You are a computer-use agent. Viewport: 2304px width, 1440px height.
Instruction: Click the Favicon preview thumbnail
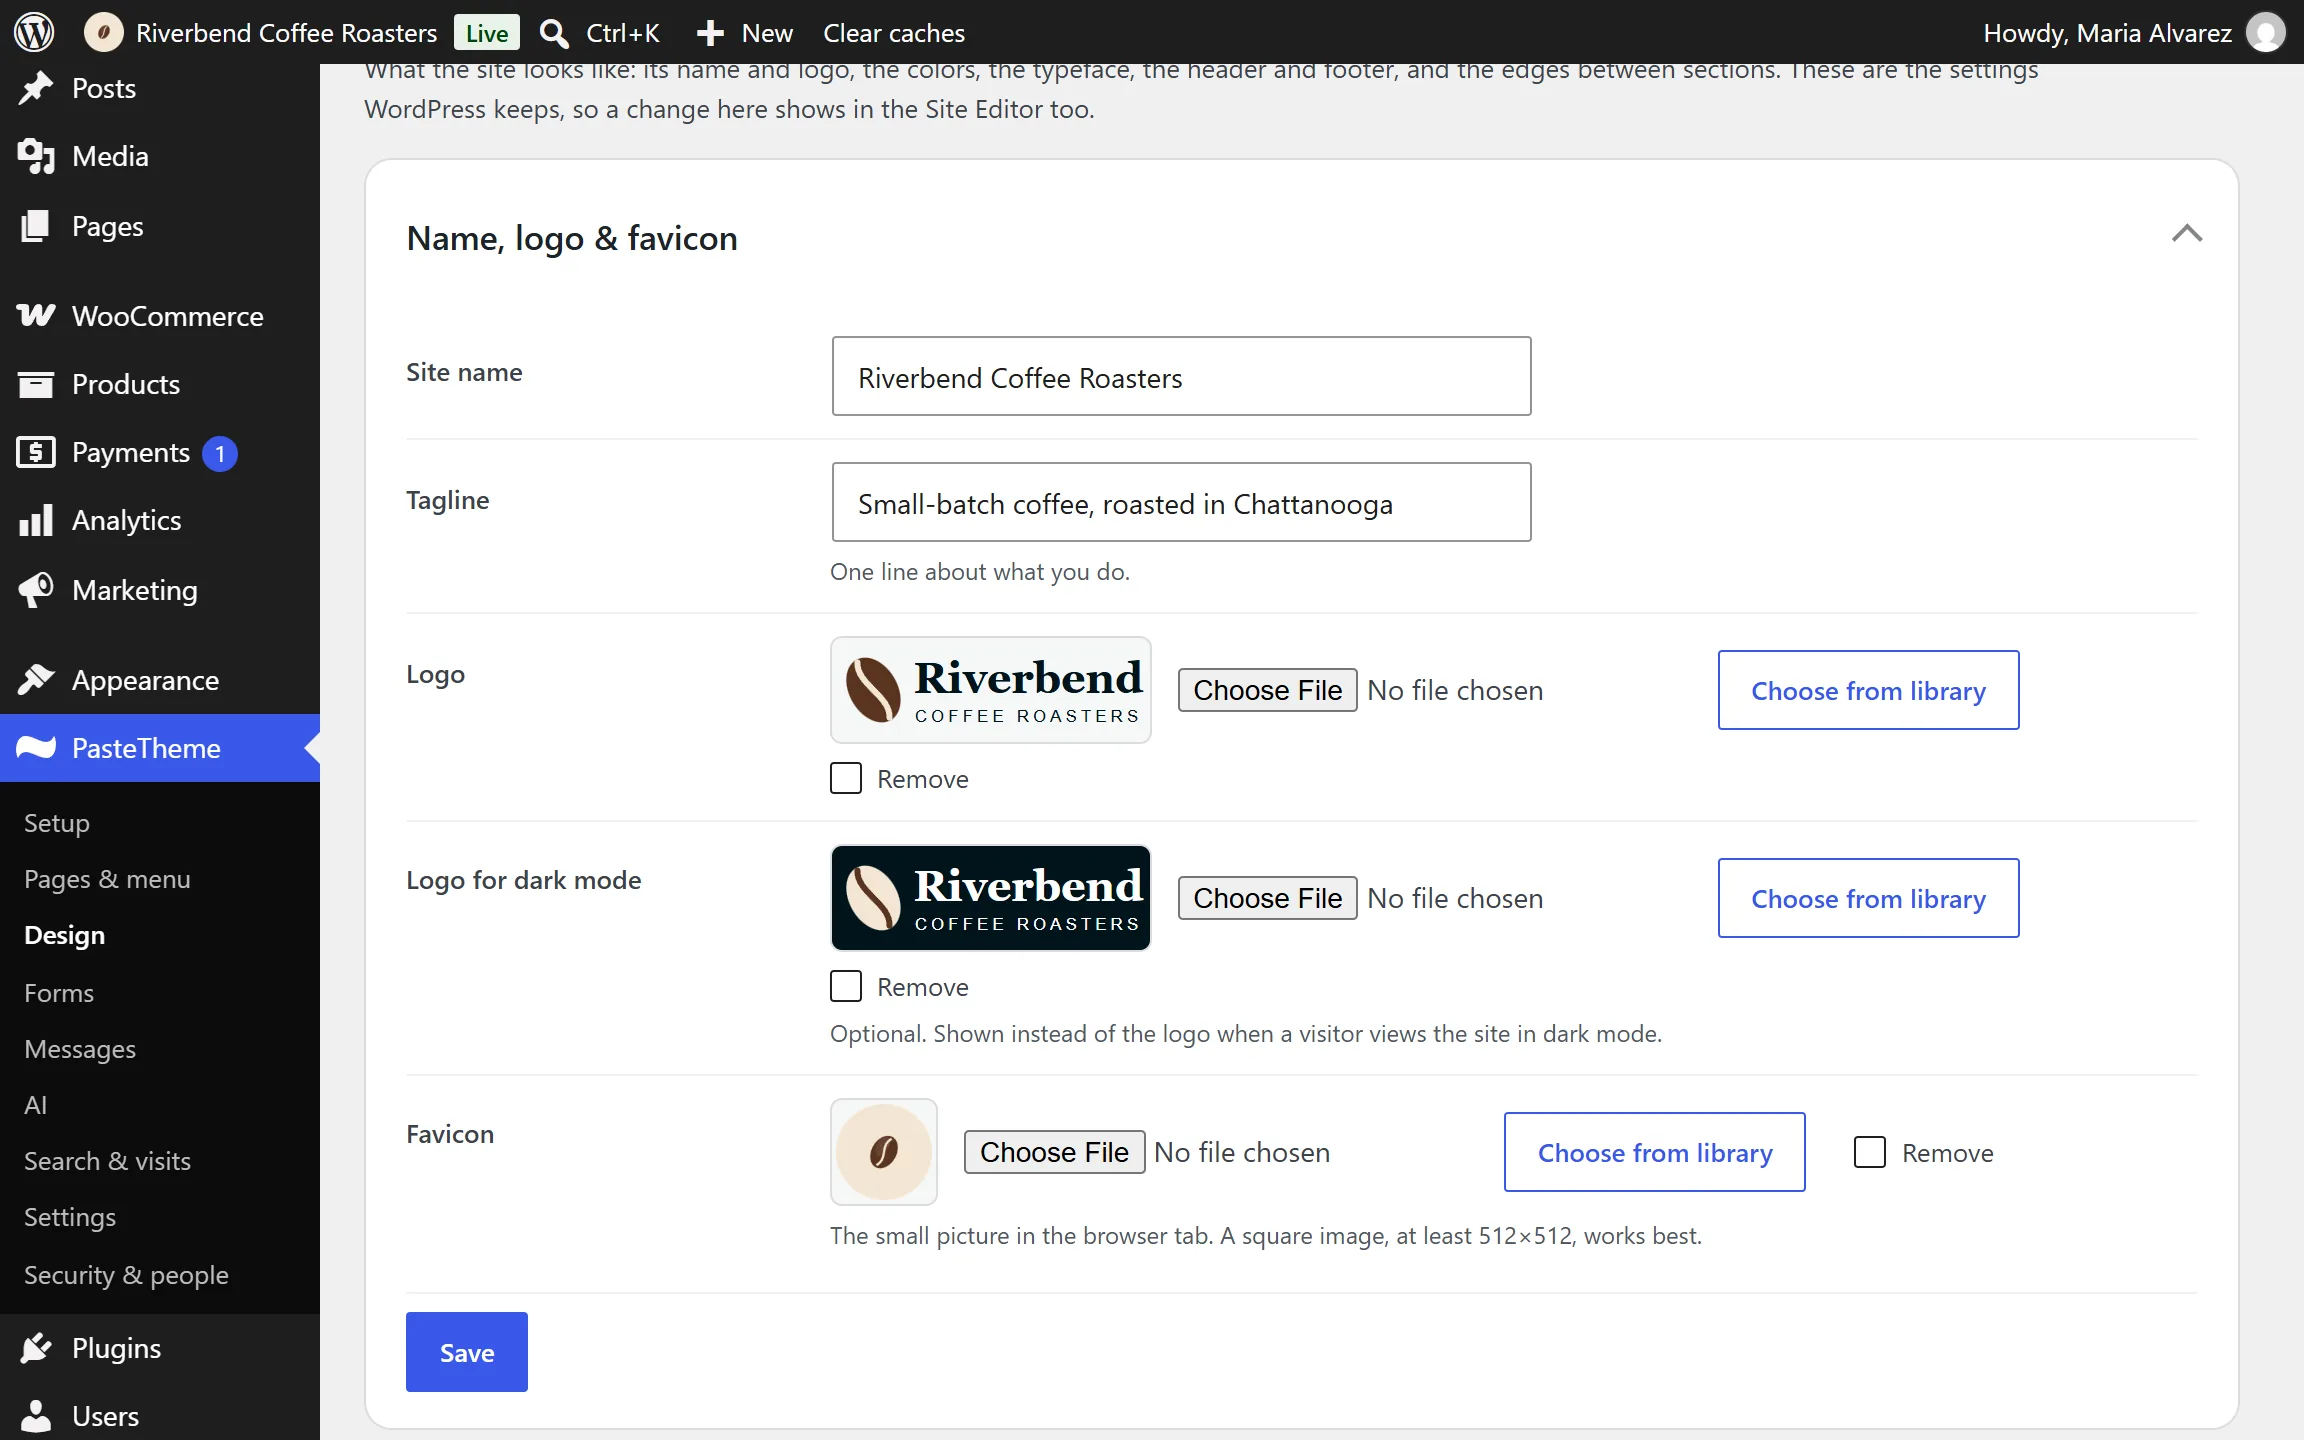[x=884, y=1152]
